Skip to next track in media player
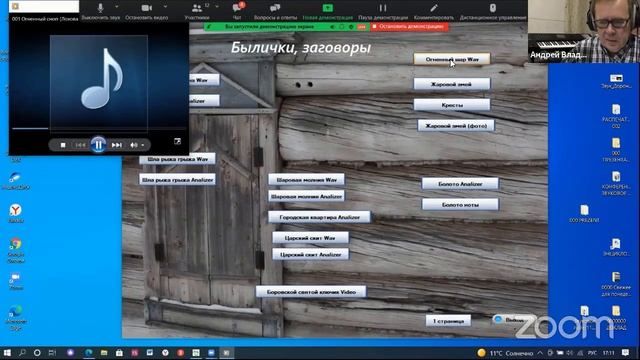This screenshot has height=360, width=640. (116, 145)
